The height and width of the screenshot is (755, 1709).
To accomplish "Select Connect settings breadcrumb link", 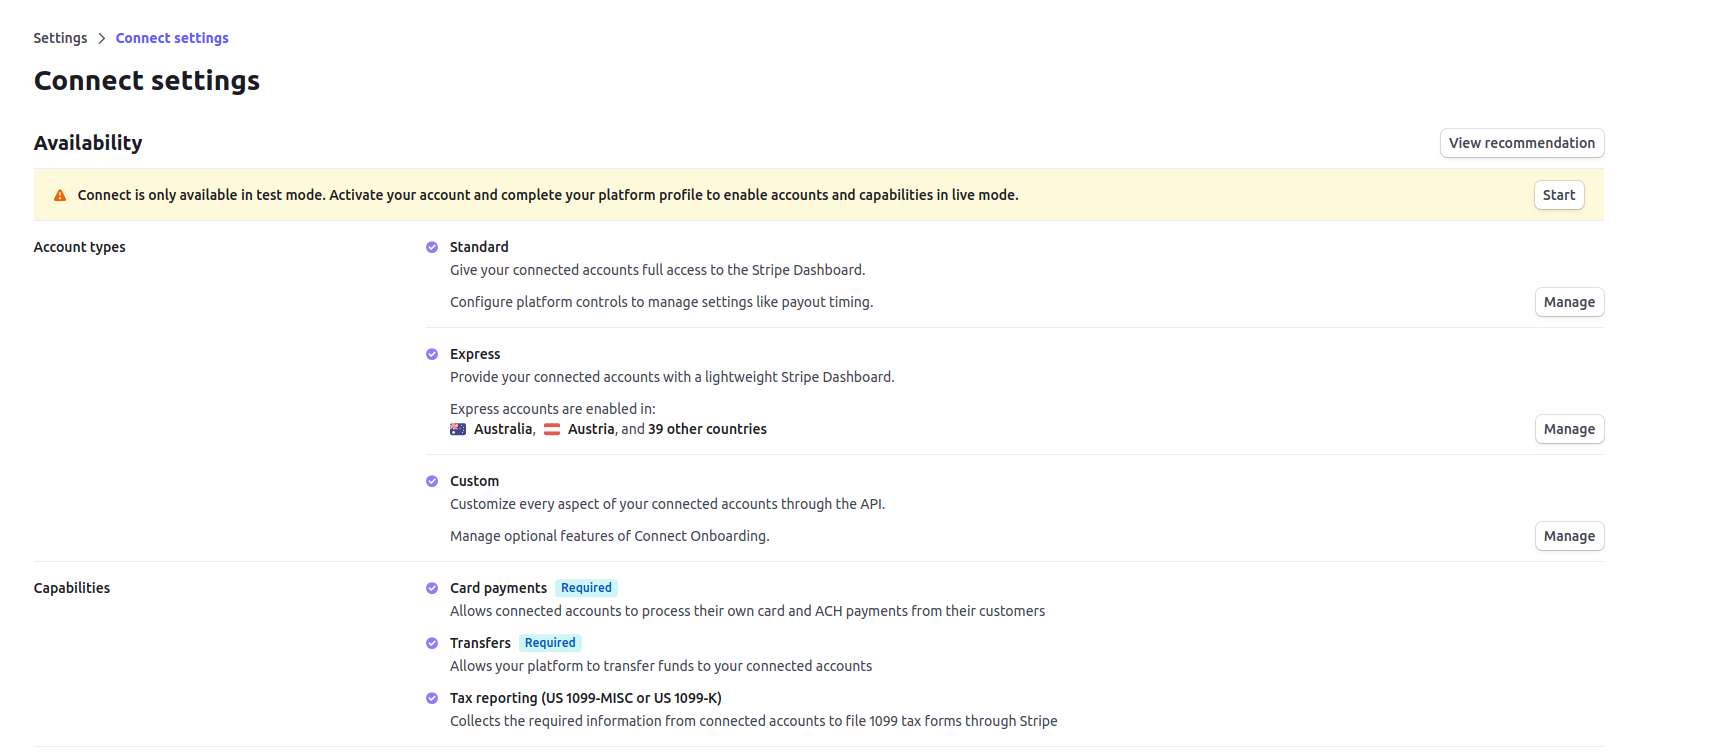I will [172, 38].
